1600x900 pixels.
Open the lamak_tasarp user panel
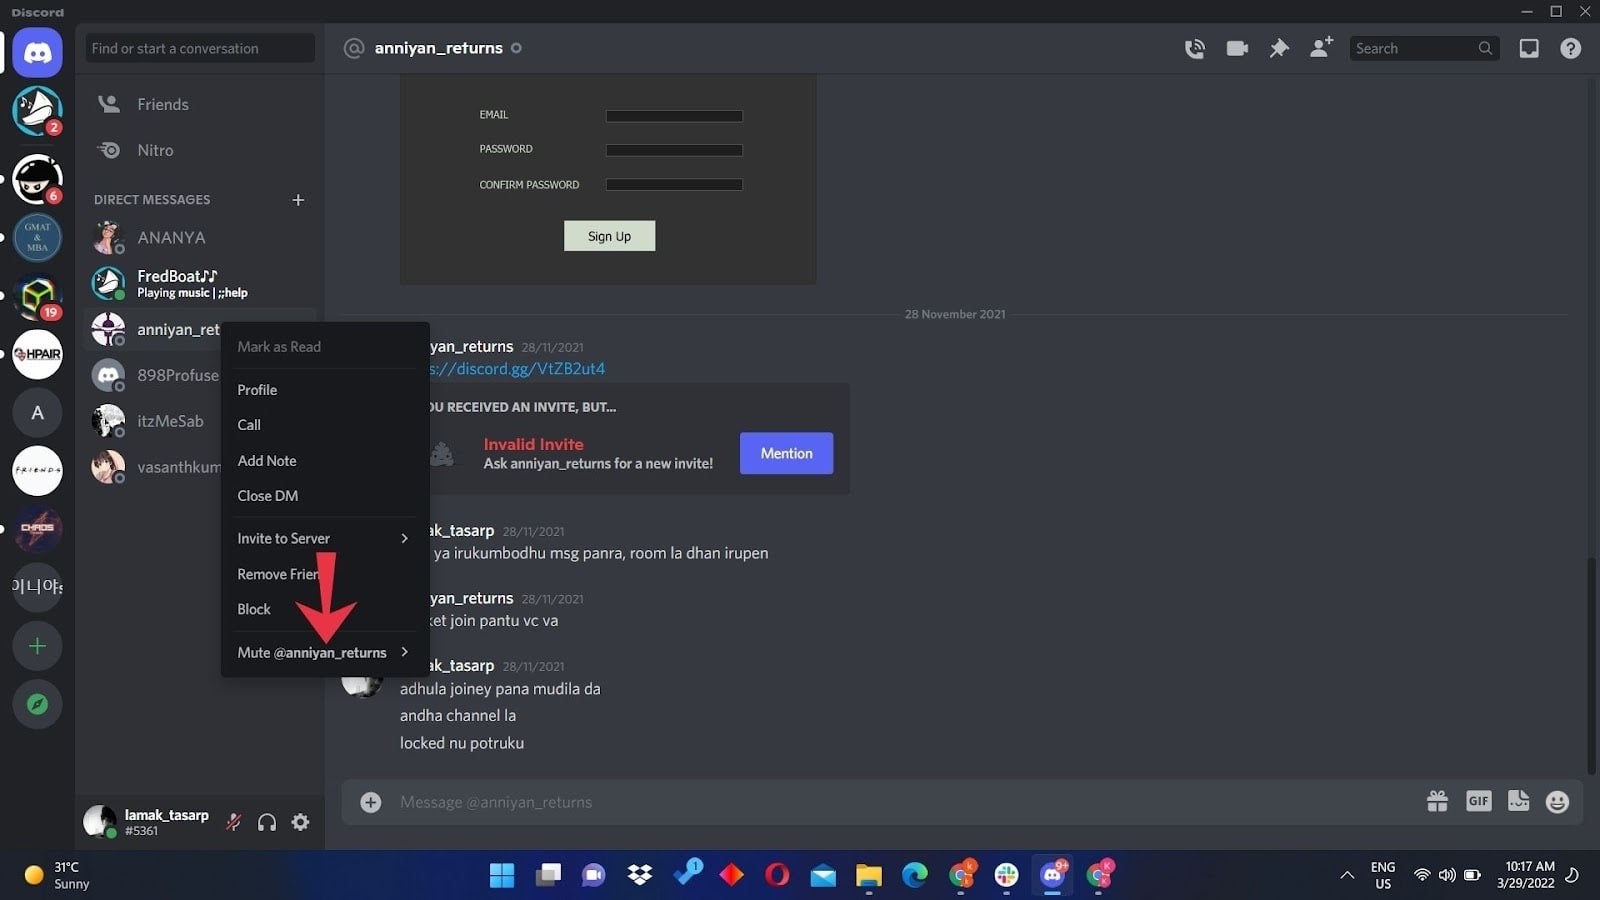coord(148,822)
